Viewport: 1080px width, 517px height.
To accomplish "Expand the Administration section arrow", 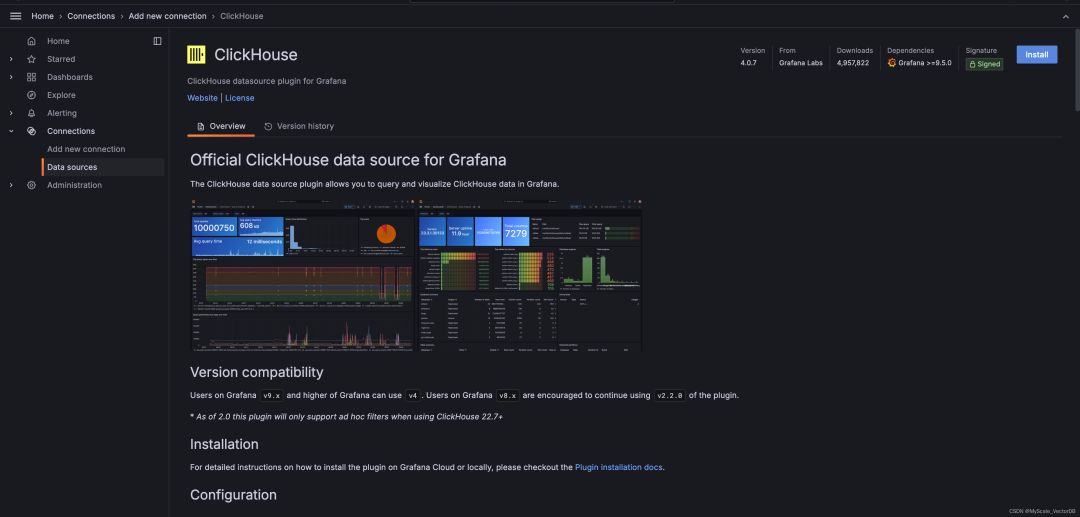I will coord(11,185).
